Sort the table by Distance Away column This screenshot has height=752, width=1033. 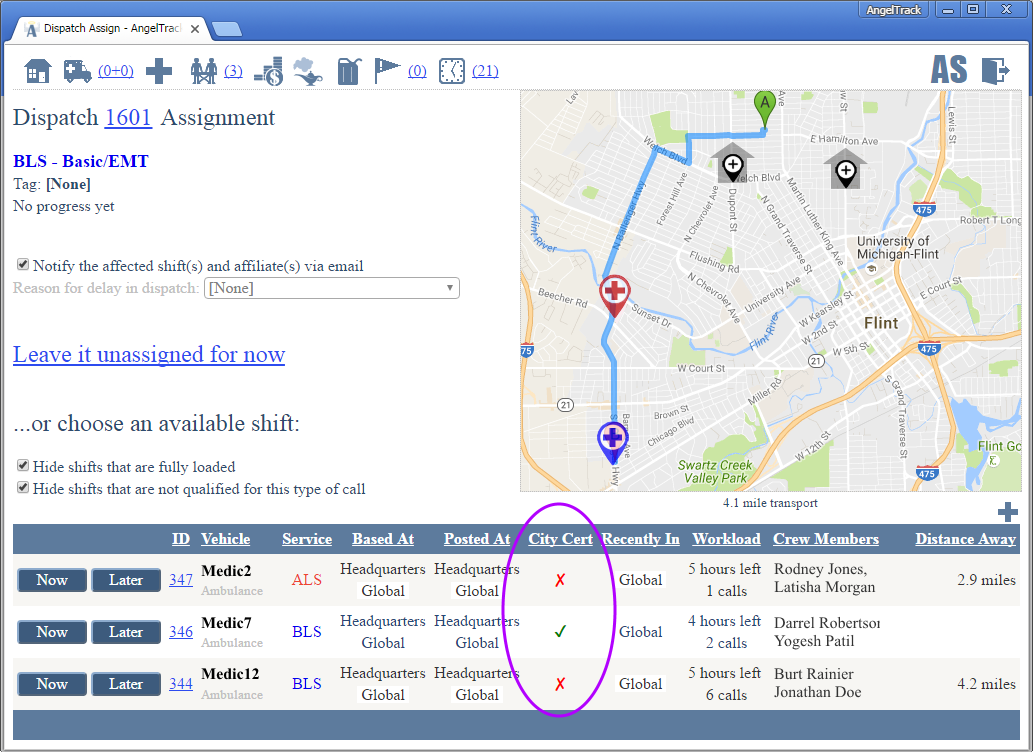965,539
